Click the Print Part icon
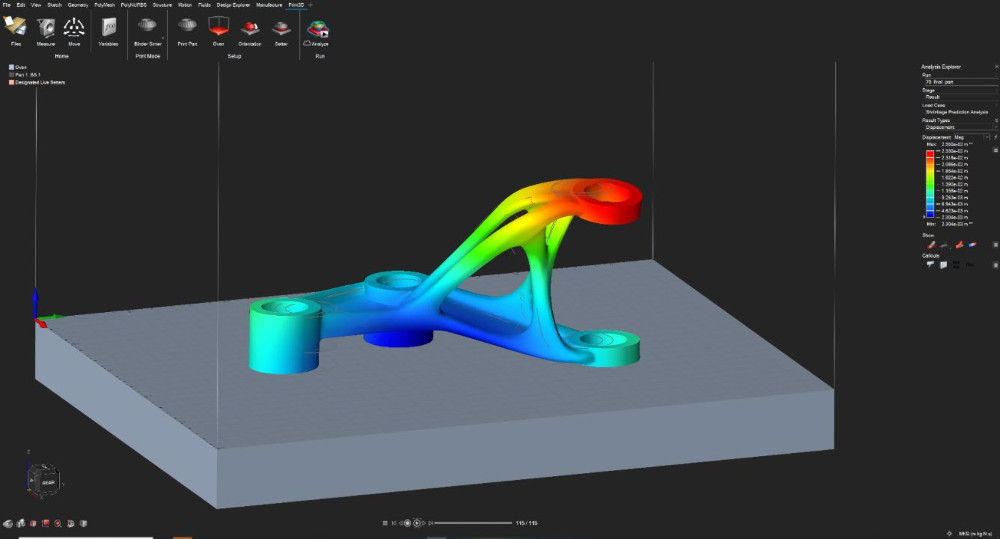Screen dimensions: 1000x539 pos(187,29)
